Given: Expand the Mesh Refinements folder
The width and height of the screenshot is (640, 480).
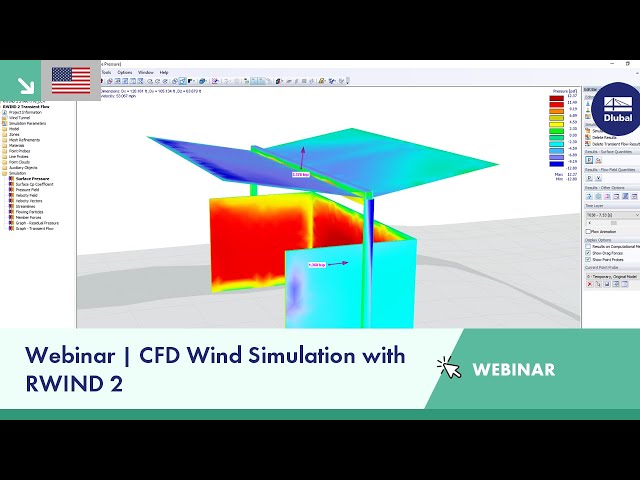Looking at the screenshot, I should (x=4, y=140).
